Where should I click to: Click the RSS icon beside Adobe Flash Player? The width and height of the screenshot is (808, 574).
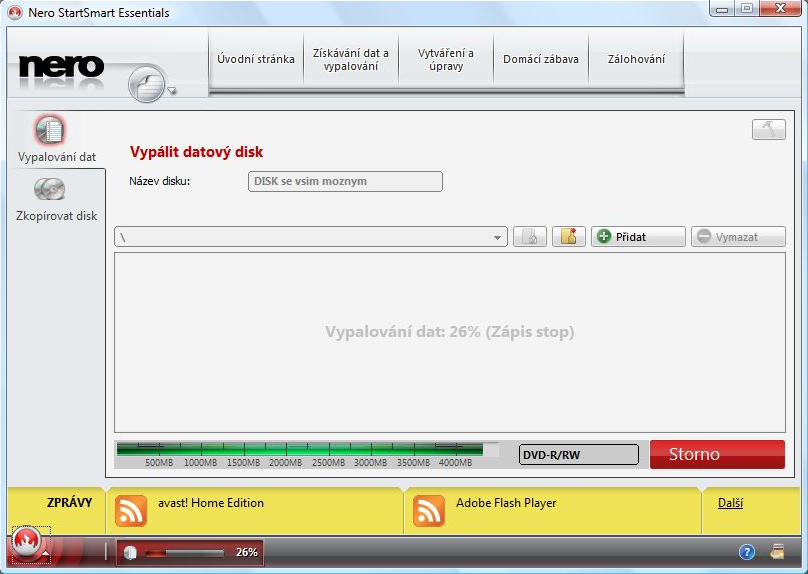(x=429, y=511)
